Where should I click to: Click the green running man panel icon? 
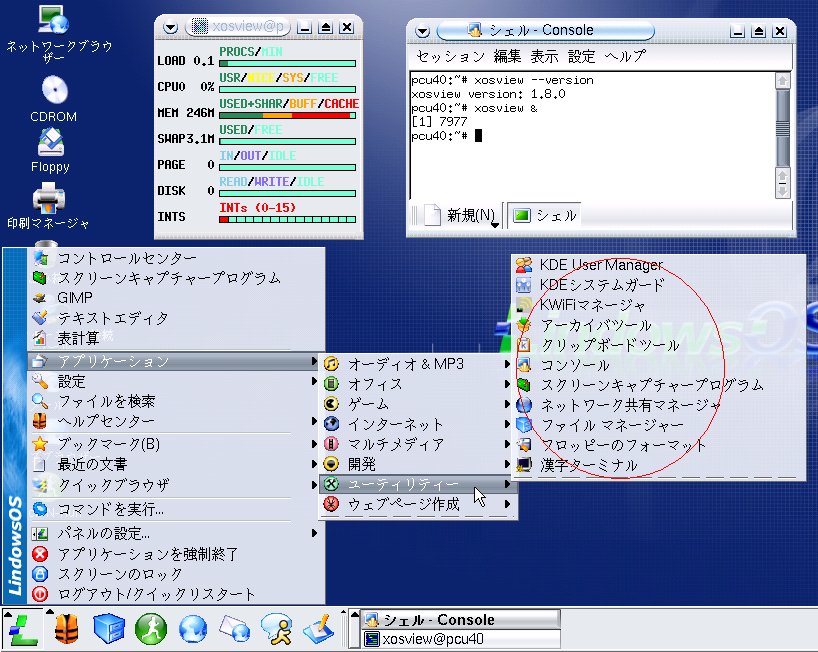point(151,629)
